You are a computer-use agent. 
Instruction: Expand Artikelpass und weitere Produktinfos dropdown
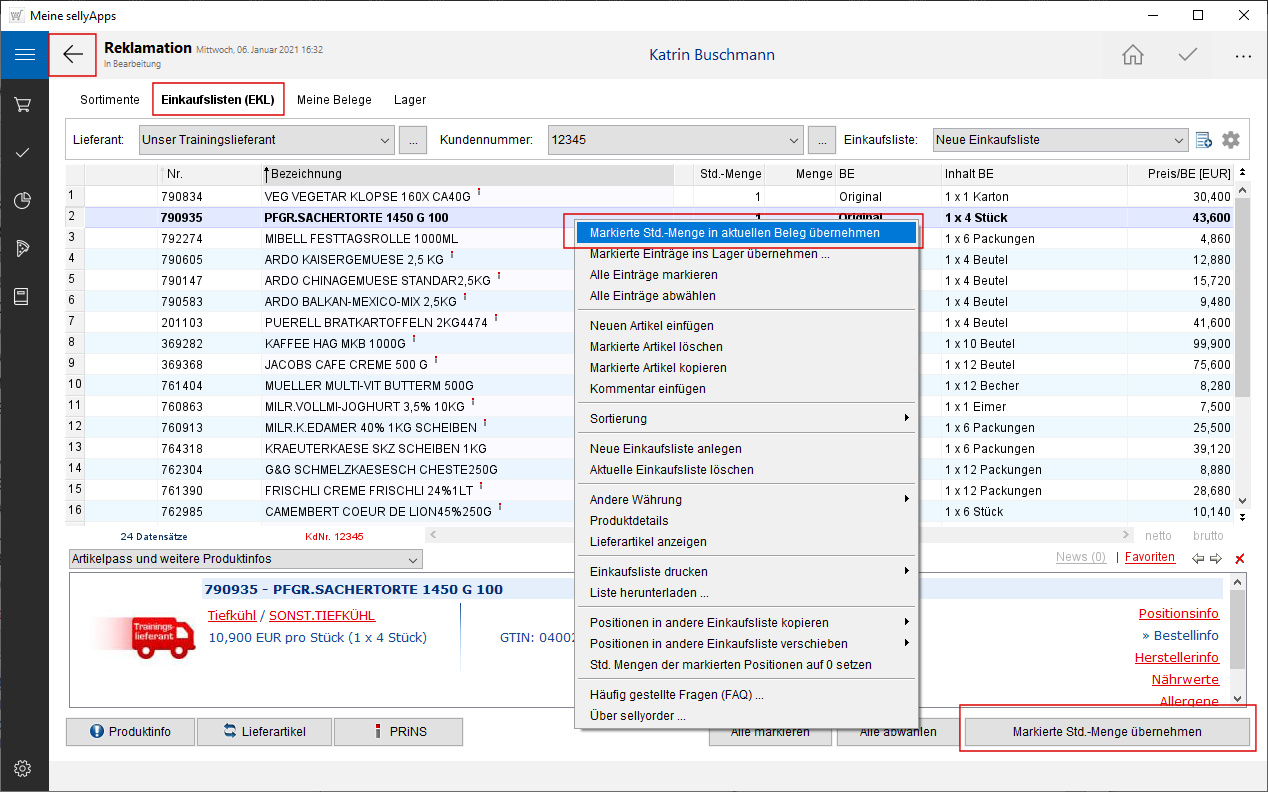[x=413, y=559]
